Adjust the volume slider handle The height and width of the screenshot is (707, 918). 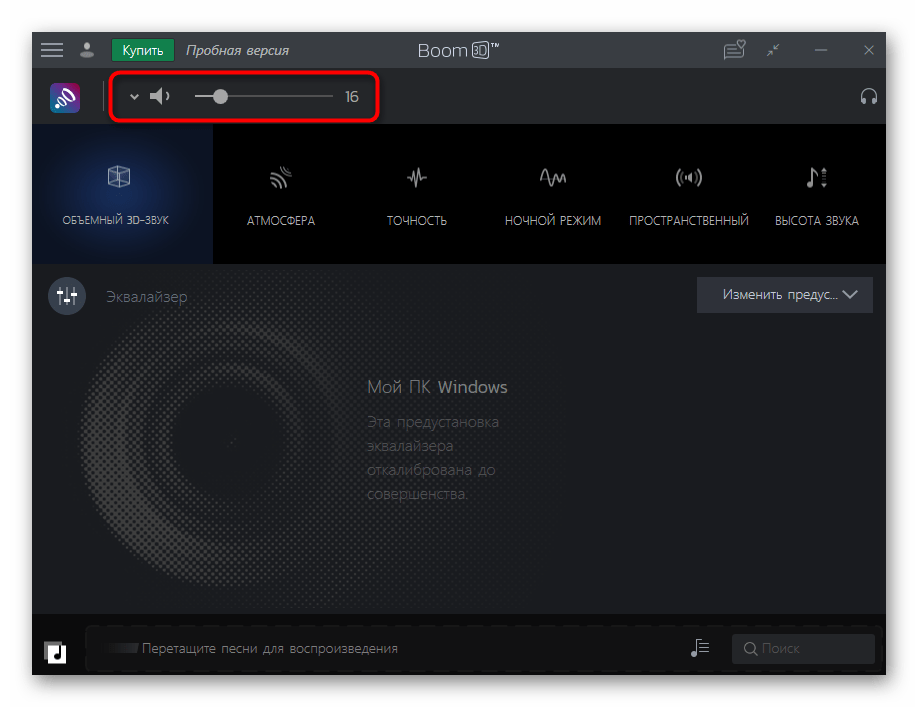(220, 97)
